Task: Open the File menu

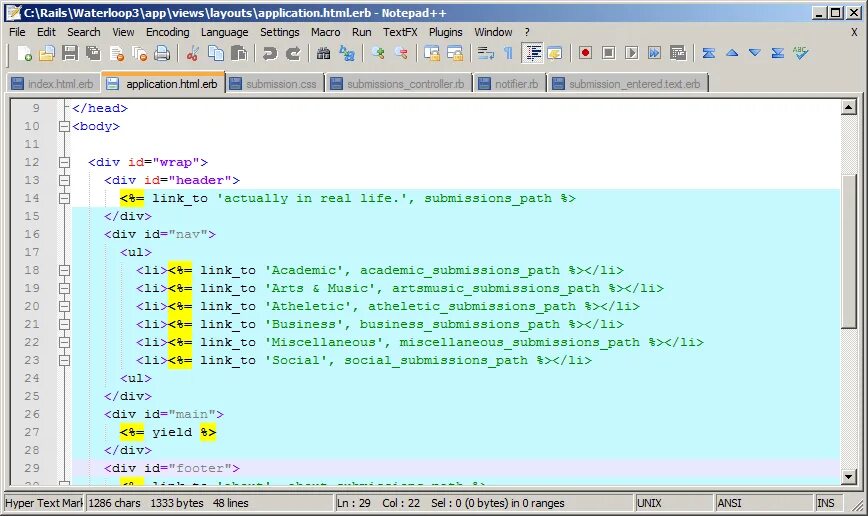Action: (x=17, y=32)
